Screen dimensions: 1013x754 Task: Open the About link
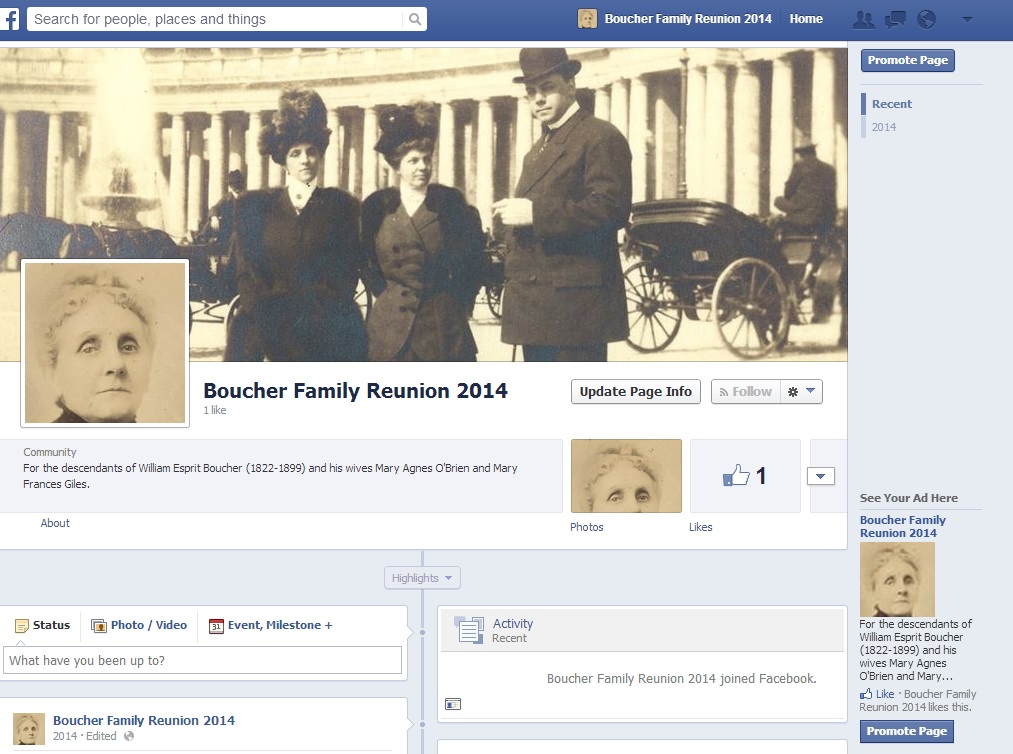[55, 523]
